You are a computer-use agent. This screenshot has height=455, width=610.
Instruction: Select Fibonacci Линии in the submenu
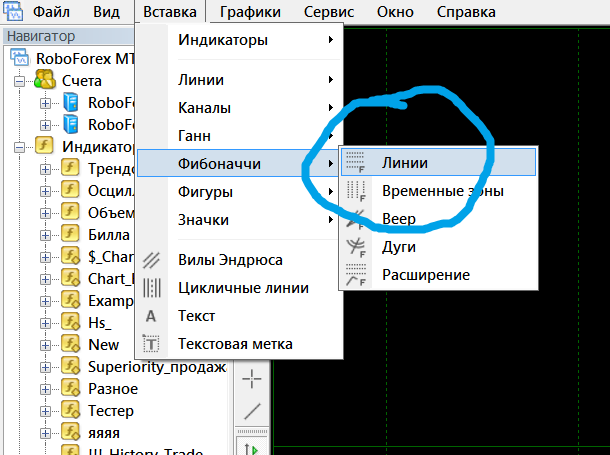click(438, 163)
